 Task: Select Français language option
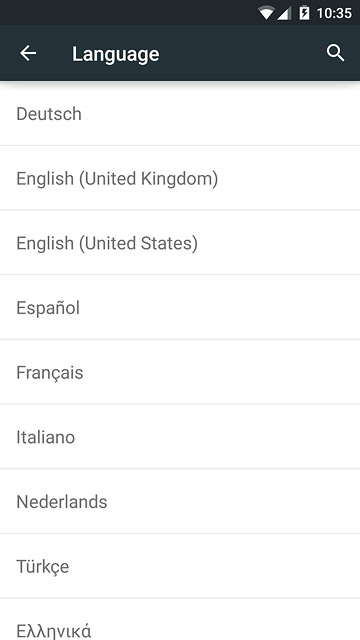point(180,372)
